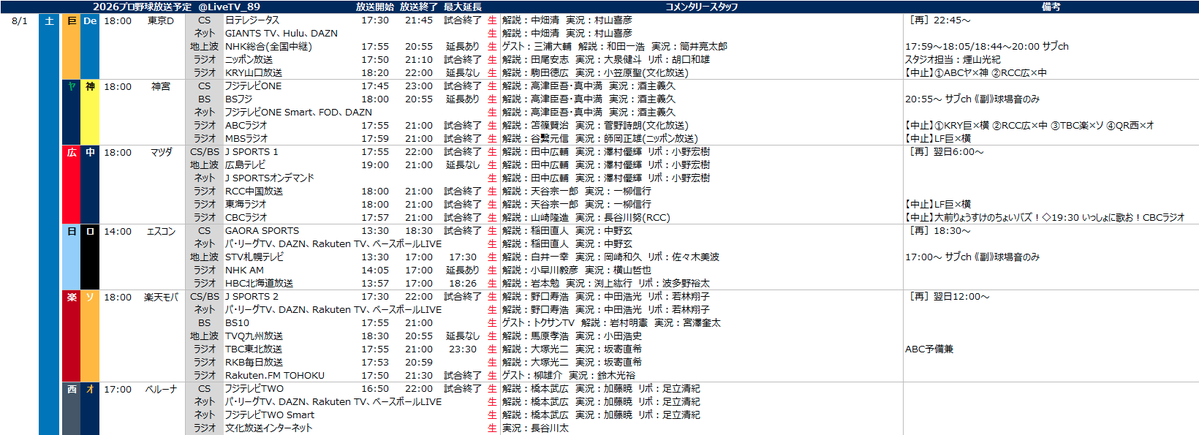Click the '放送終了' column header

pyautogui.click(x=419, y=6)
